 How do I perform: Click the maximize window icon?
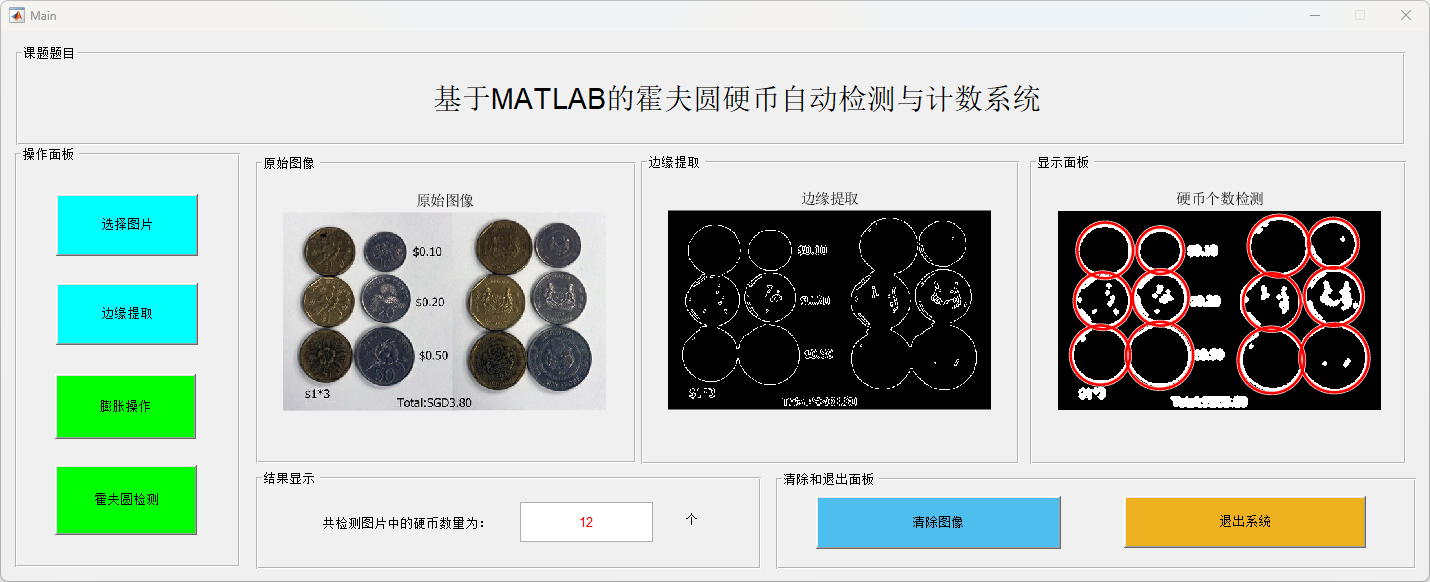pyautogui.click(x=1359, y=15)
